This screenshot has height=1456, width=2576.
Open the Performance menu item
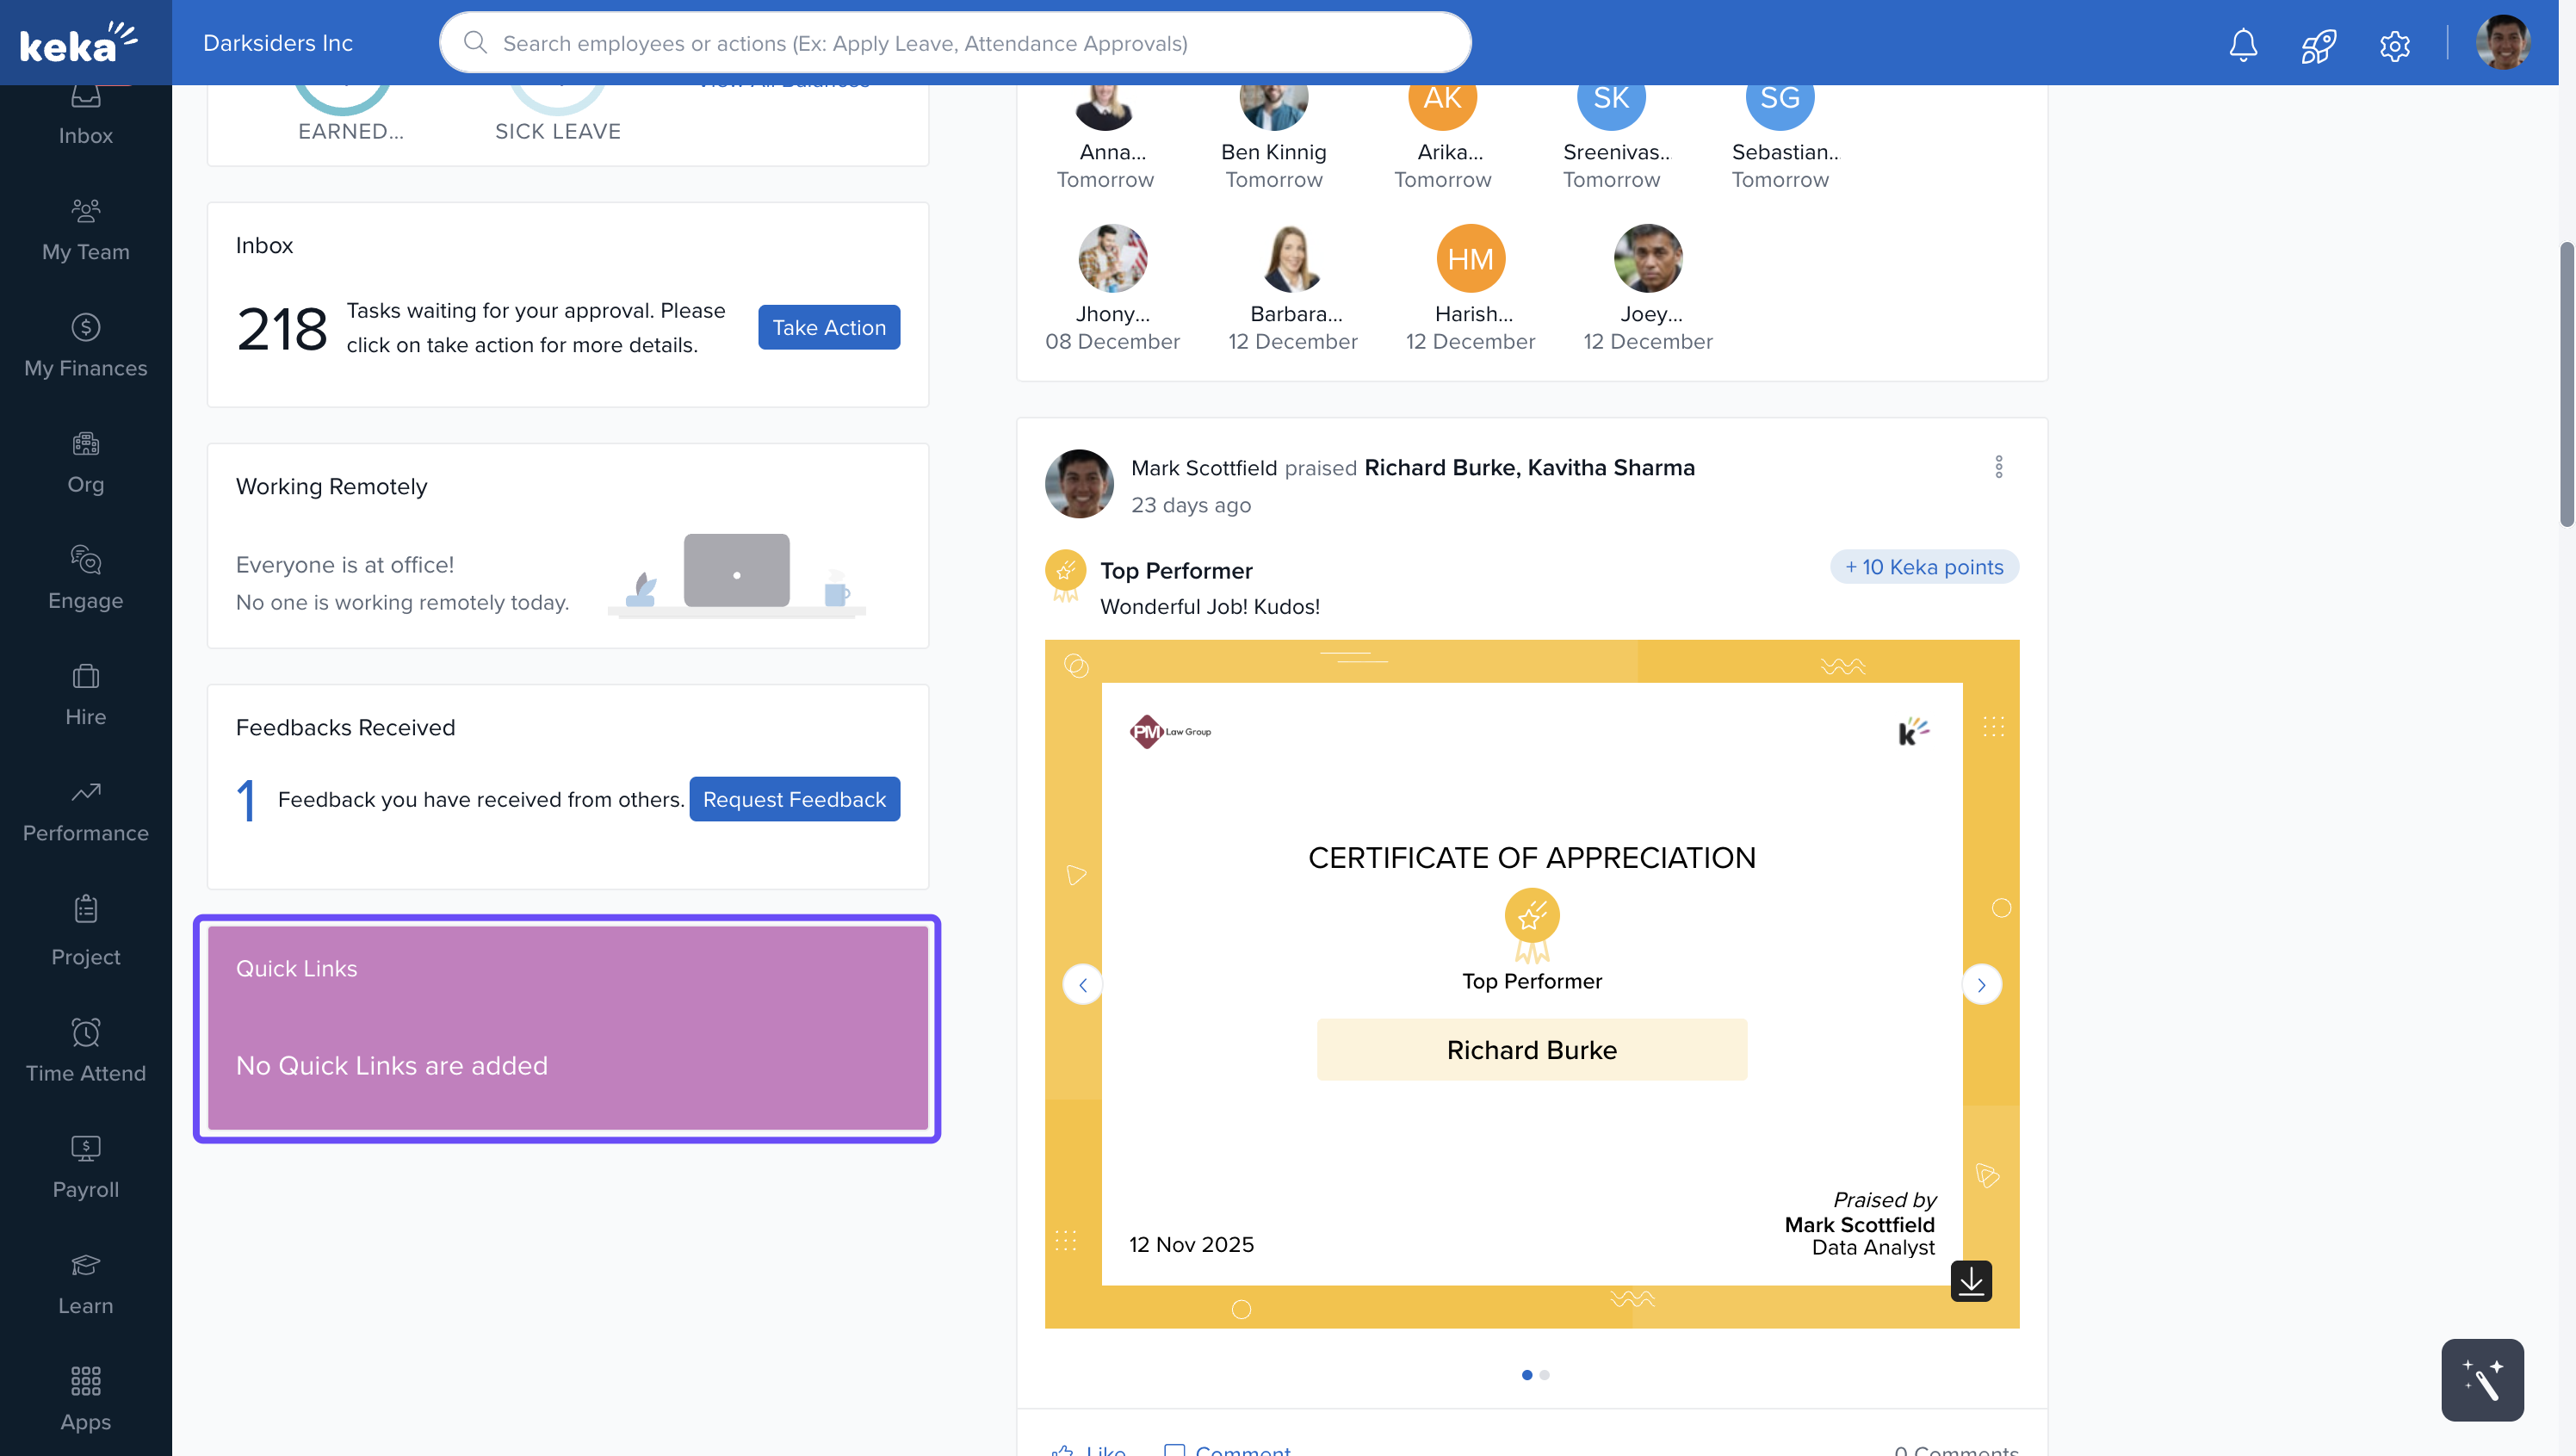pyautogui.click(x=85, y=810)
